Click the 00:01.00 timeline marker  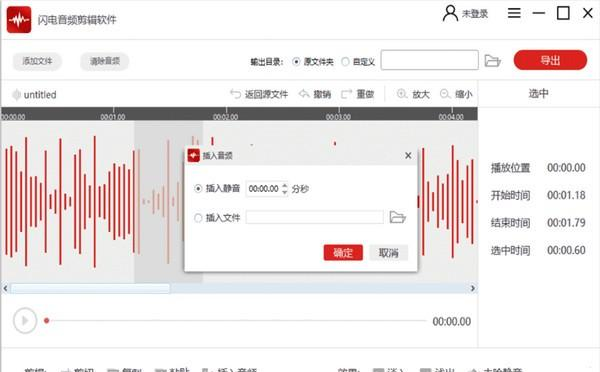(113, 116)
